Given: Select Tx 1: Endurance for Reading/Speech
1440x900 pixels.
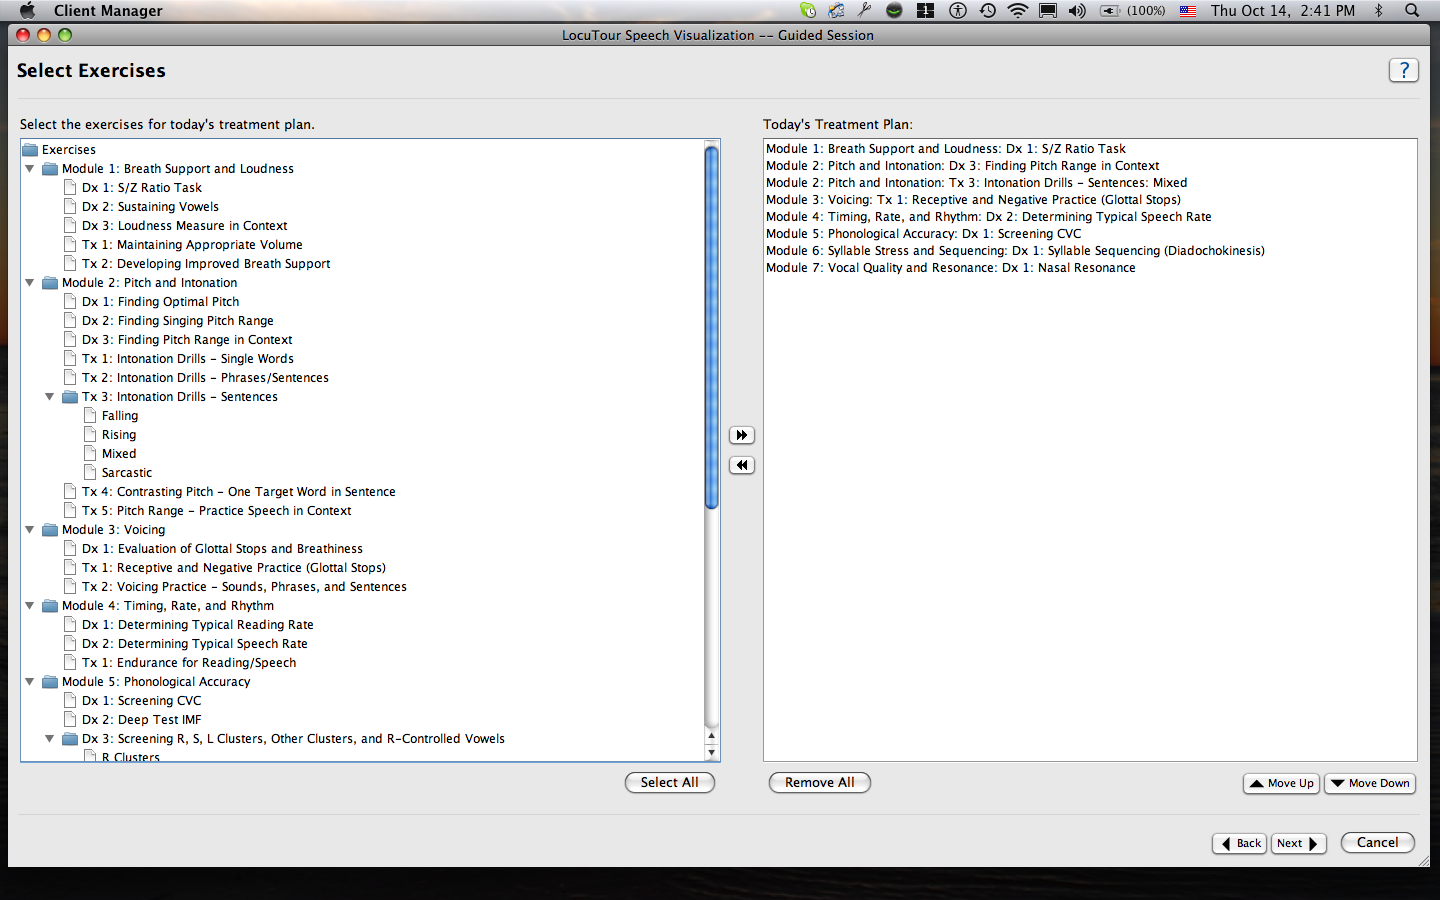Looking at the screenshot, I should (189, 663).
